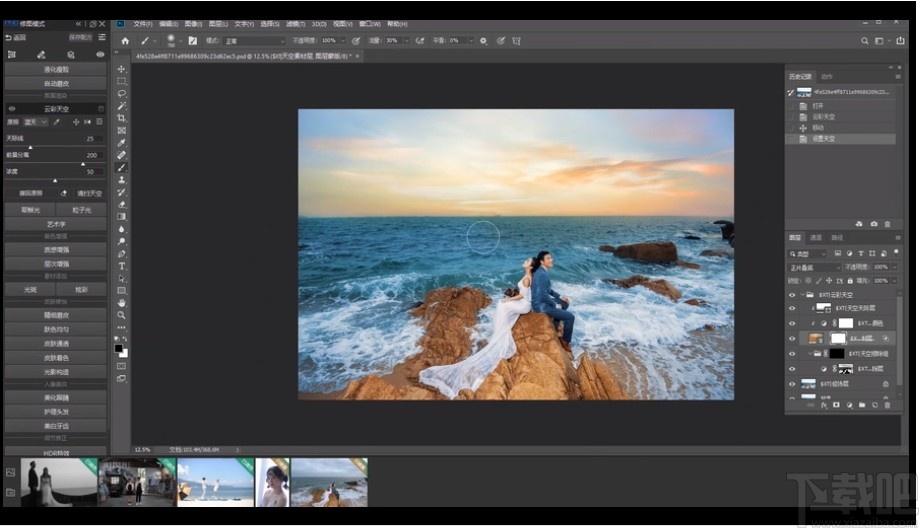This screenshot has height=528, width=921.
Task: Click the first wide button in plugin panel
Action: (x=56, y=69)
